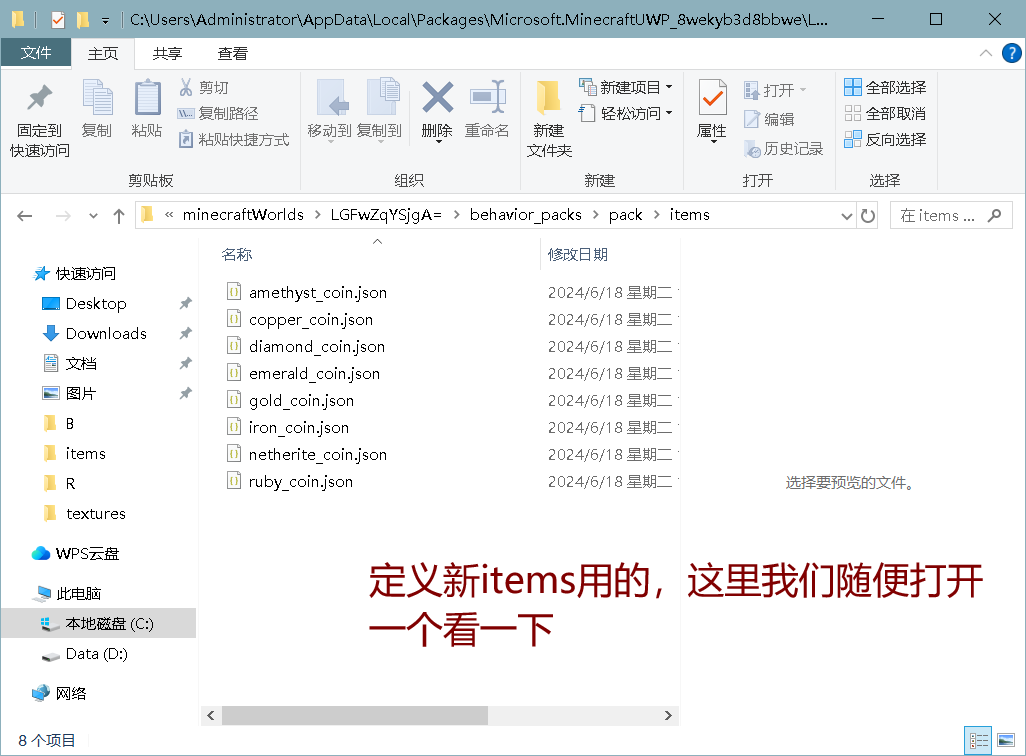The height and width of the screenshot is (756, 1026).
Task: Open the recent locations dropdown arrow
Action: (93, 216)
